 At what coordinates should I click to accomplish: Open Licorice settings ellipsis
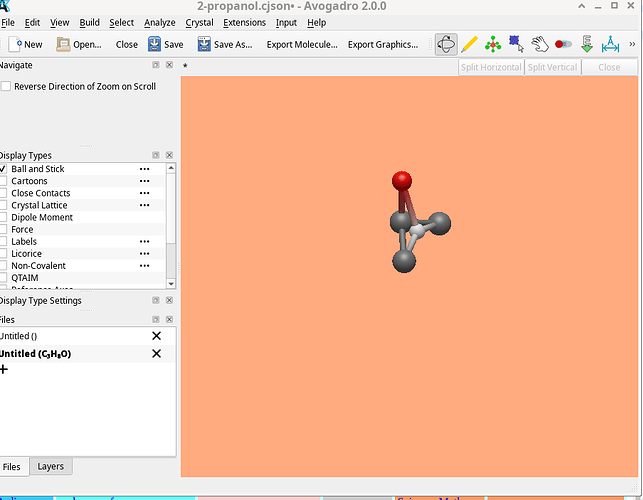[144, 253]
